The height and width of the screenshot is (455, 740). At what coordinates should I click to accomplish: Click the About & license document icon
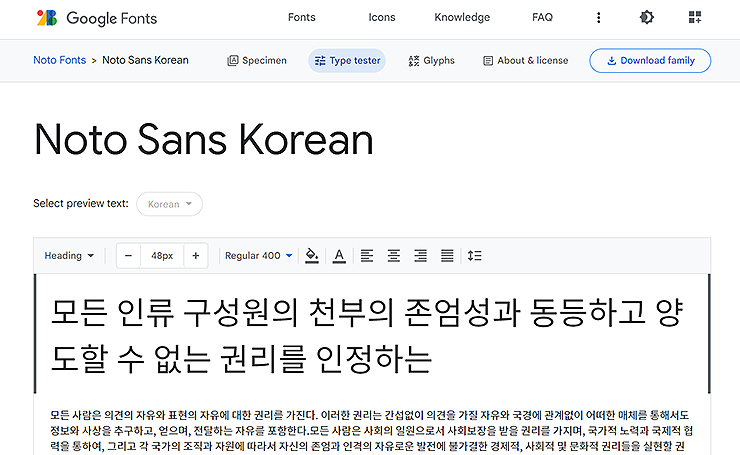(x=488, y=60)
